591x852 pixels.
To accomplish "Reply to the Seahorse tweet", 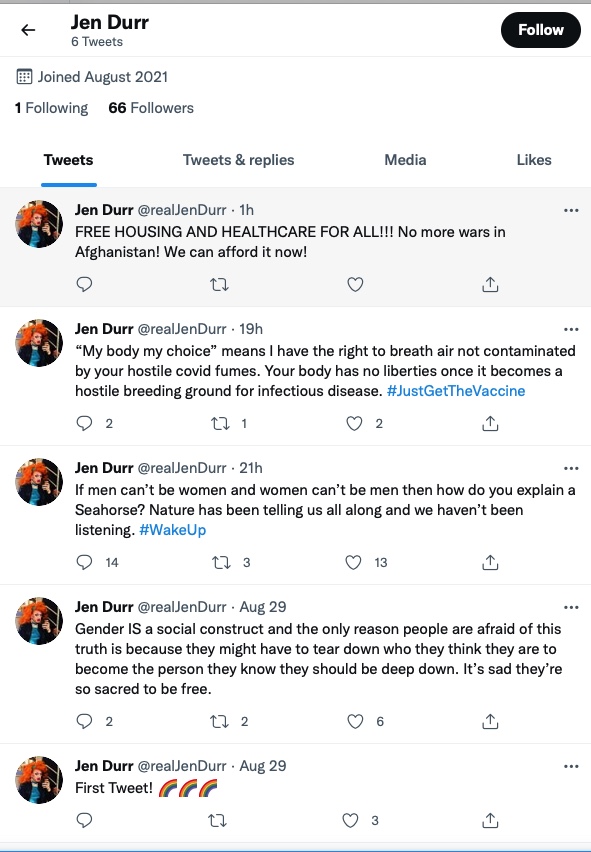I will (x=84, y=562).
